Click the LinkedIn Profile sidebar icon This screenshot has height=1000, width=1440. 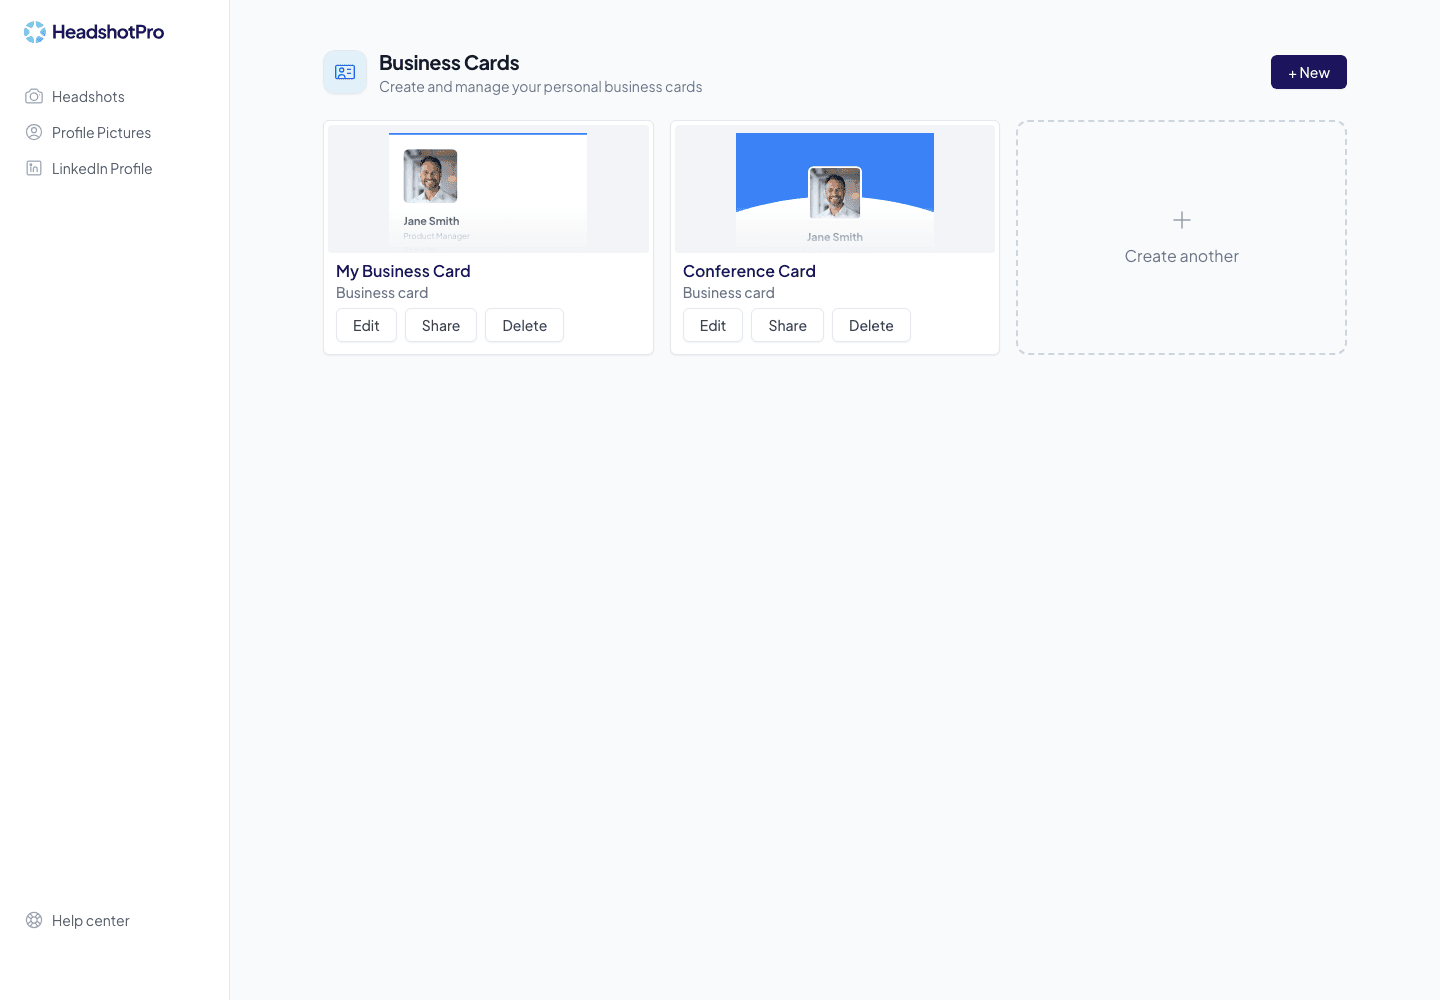[x=34, y=168]
